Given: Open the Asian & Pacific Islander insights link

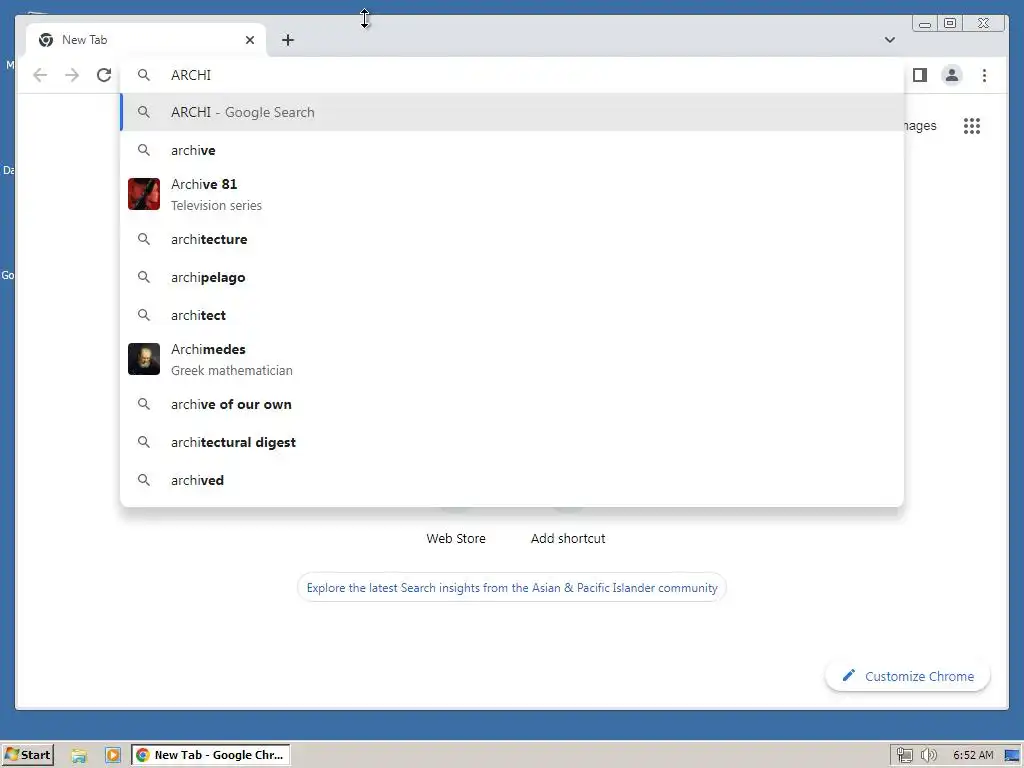Looking at the screenshot, I should point(512,588).
